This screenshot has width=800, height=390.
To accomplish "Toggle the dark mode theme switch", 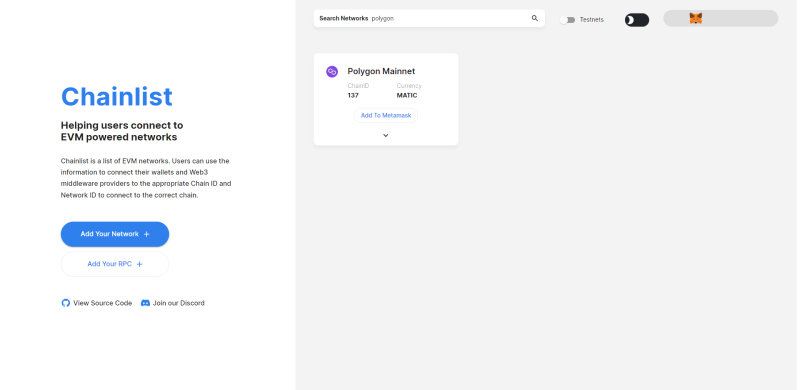I will point(637,20).
